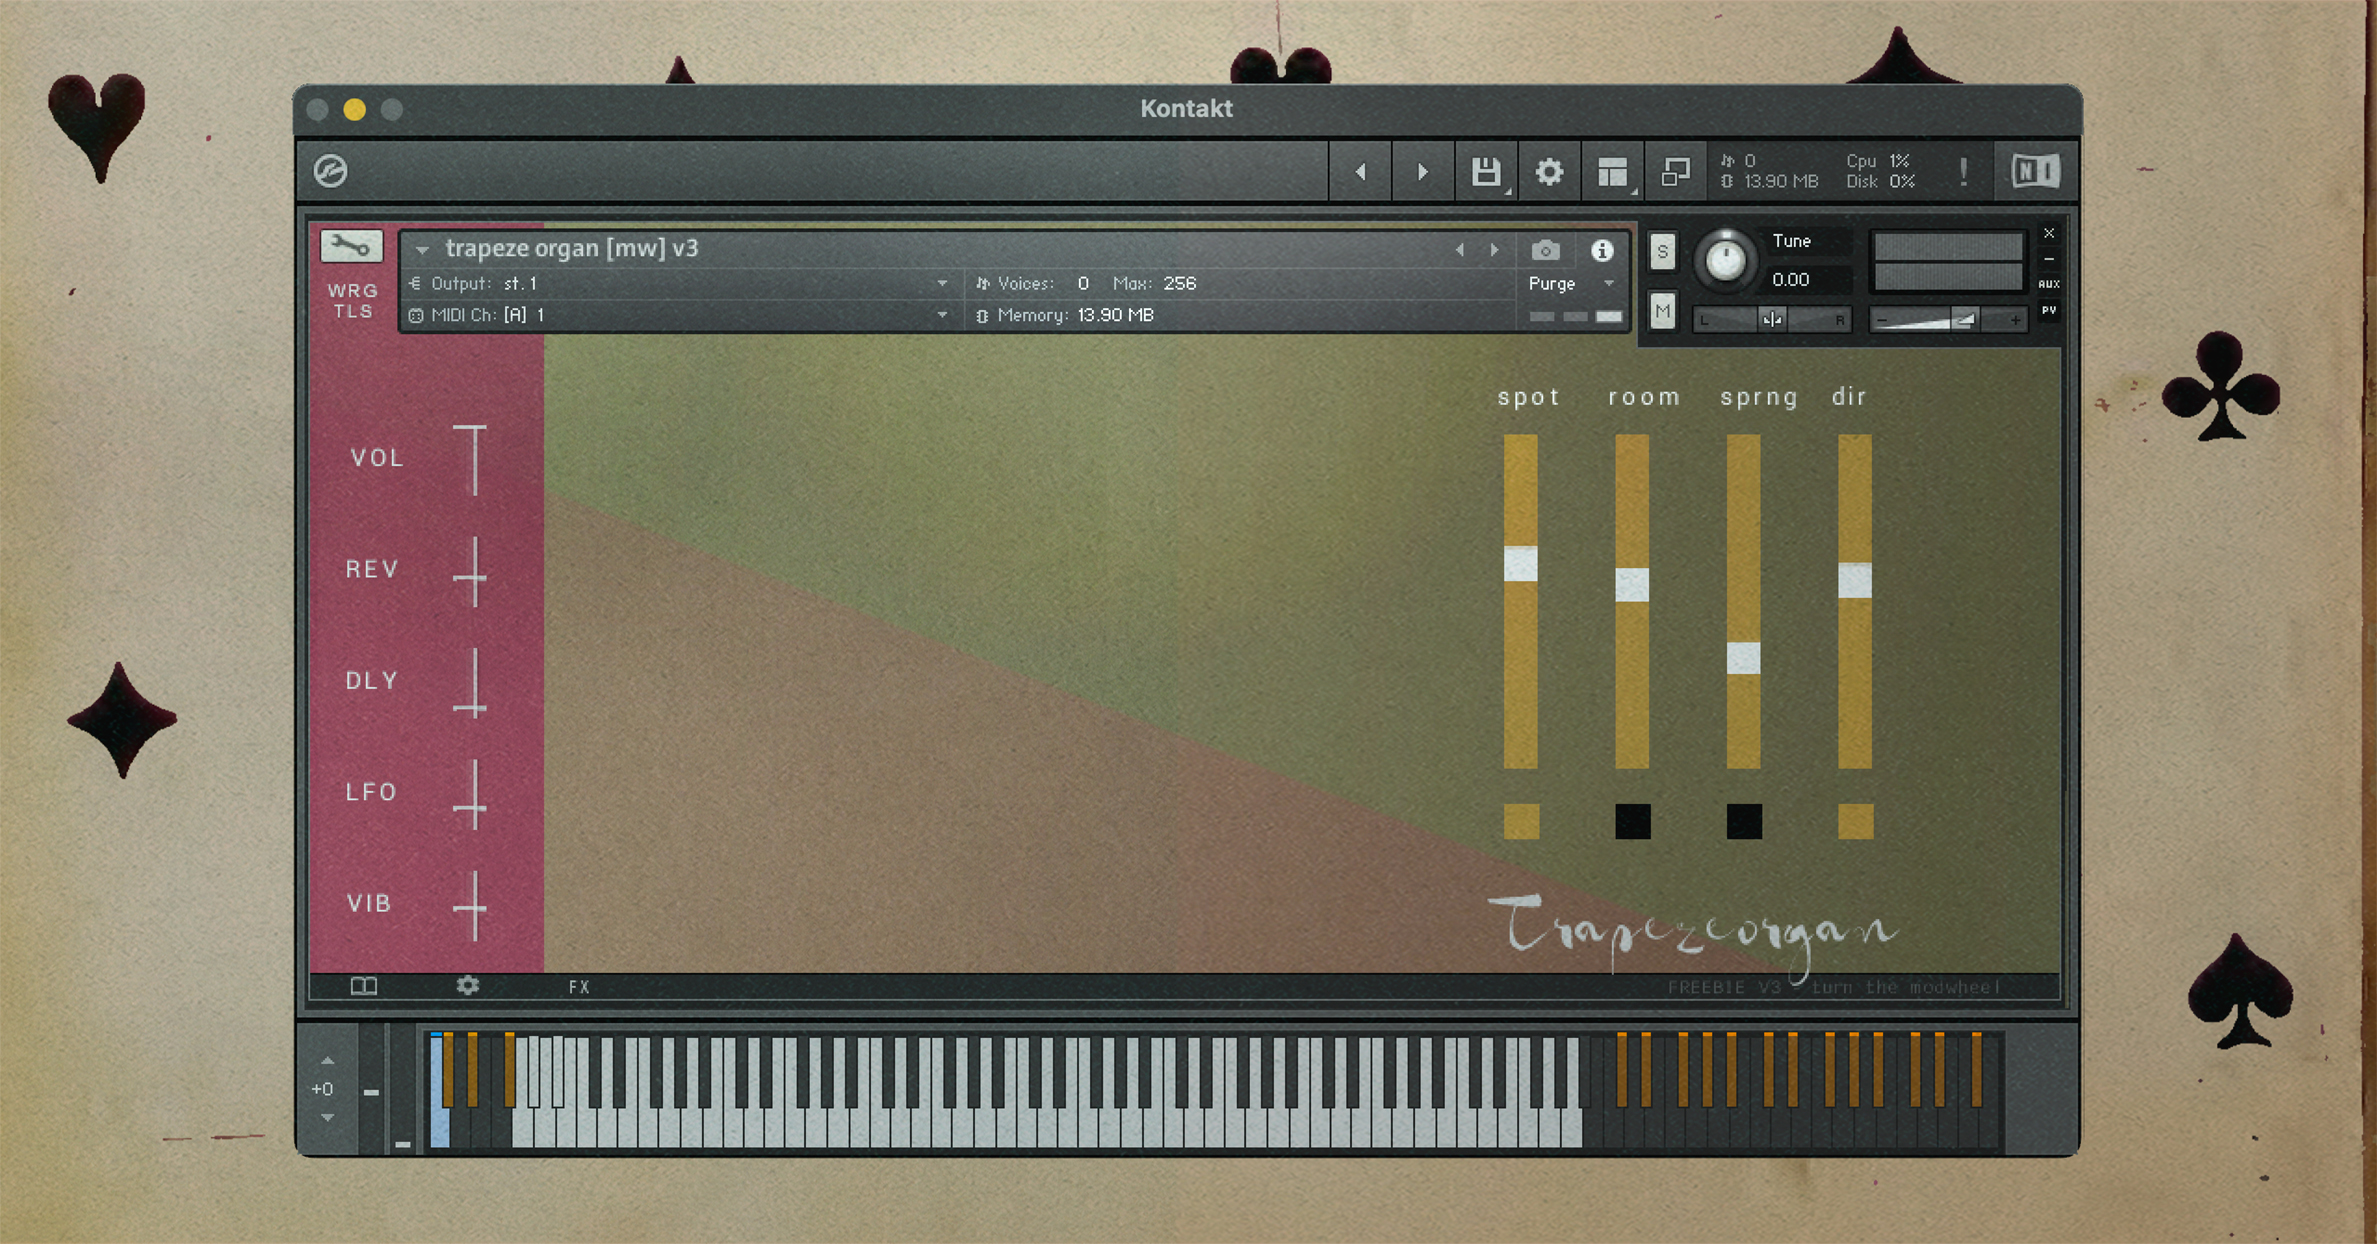Image resolution: width=2377 pixels, height=1244 pixels.
Task: Click the Cpu 1% readout
Action: tap(1879, 161)
